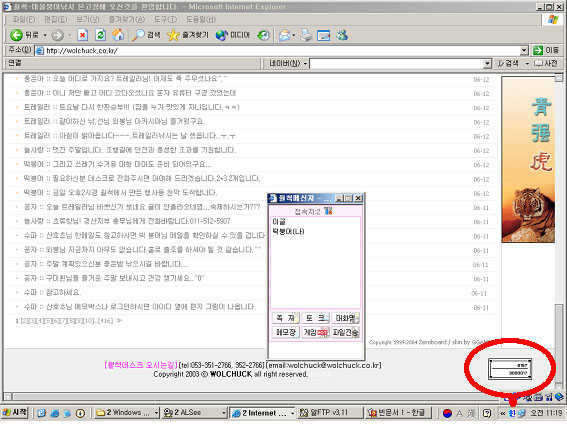567x425 pixels.
Task: Switch to the 알FTP v3.11 taskbar item
Action: point(330,413)
